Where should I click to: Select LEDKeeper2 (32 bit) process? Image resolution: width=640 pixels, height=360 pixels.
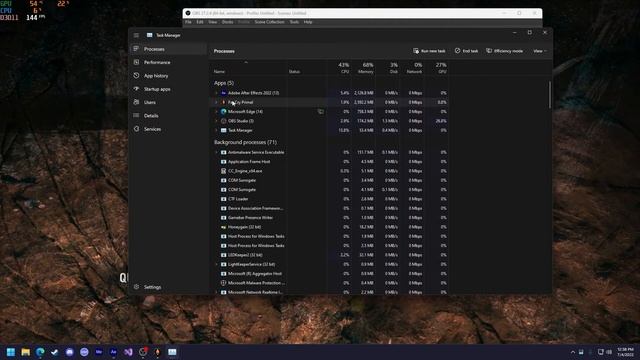point(330,255)
